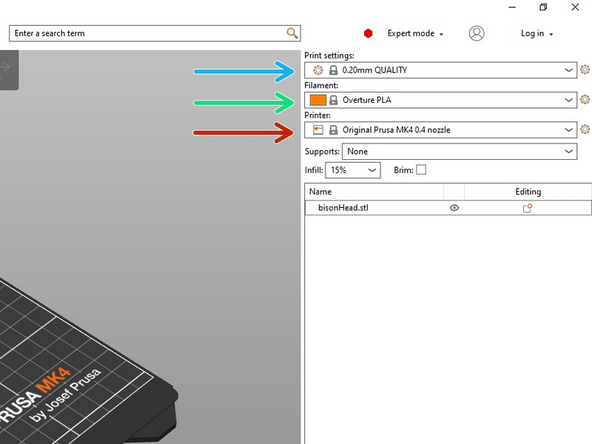592x444 pixels.
Task: Open the Printer Original Prusa MK4 dropdown
Action: pos(441,130)
